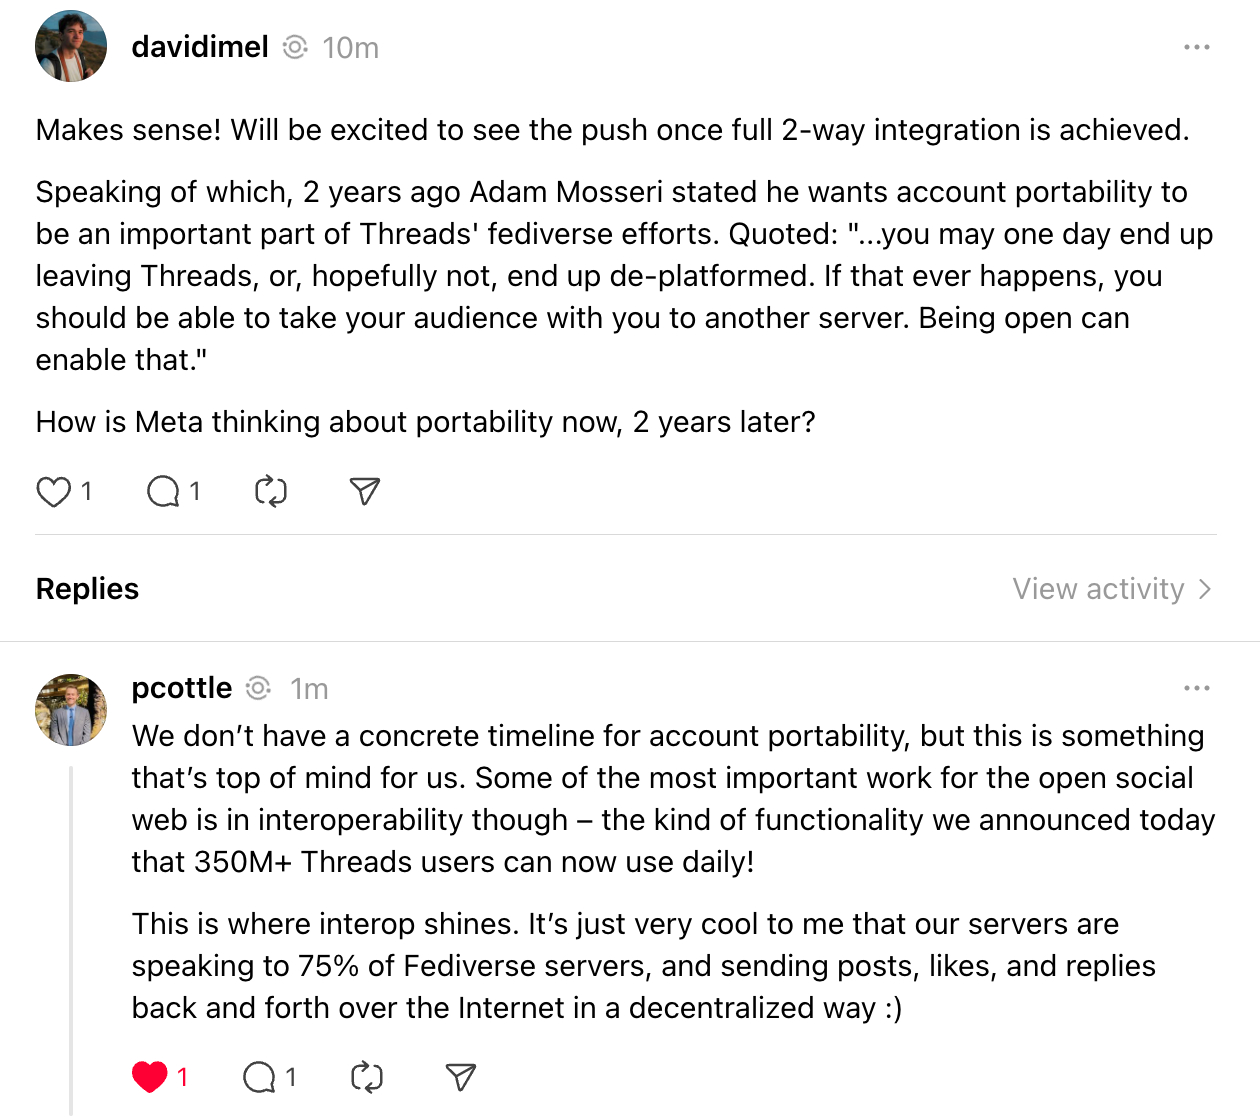Share pcottle's reply via paper plane icon
The width and height of the screenshot is (1260, 1120).
click(x=460, y=1077)
